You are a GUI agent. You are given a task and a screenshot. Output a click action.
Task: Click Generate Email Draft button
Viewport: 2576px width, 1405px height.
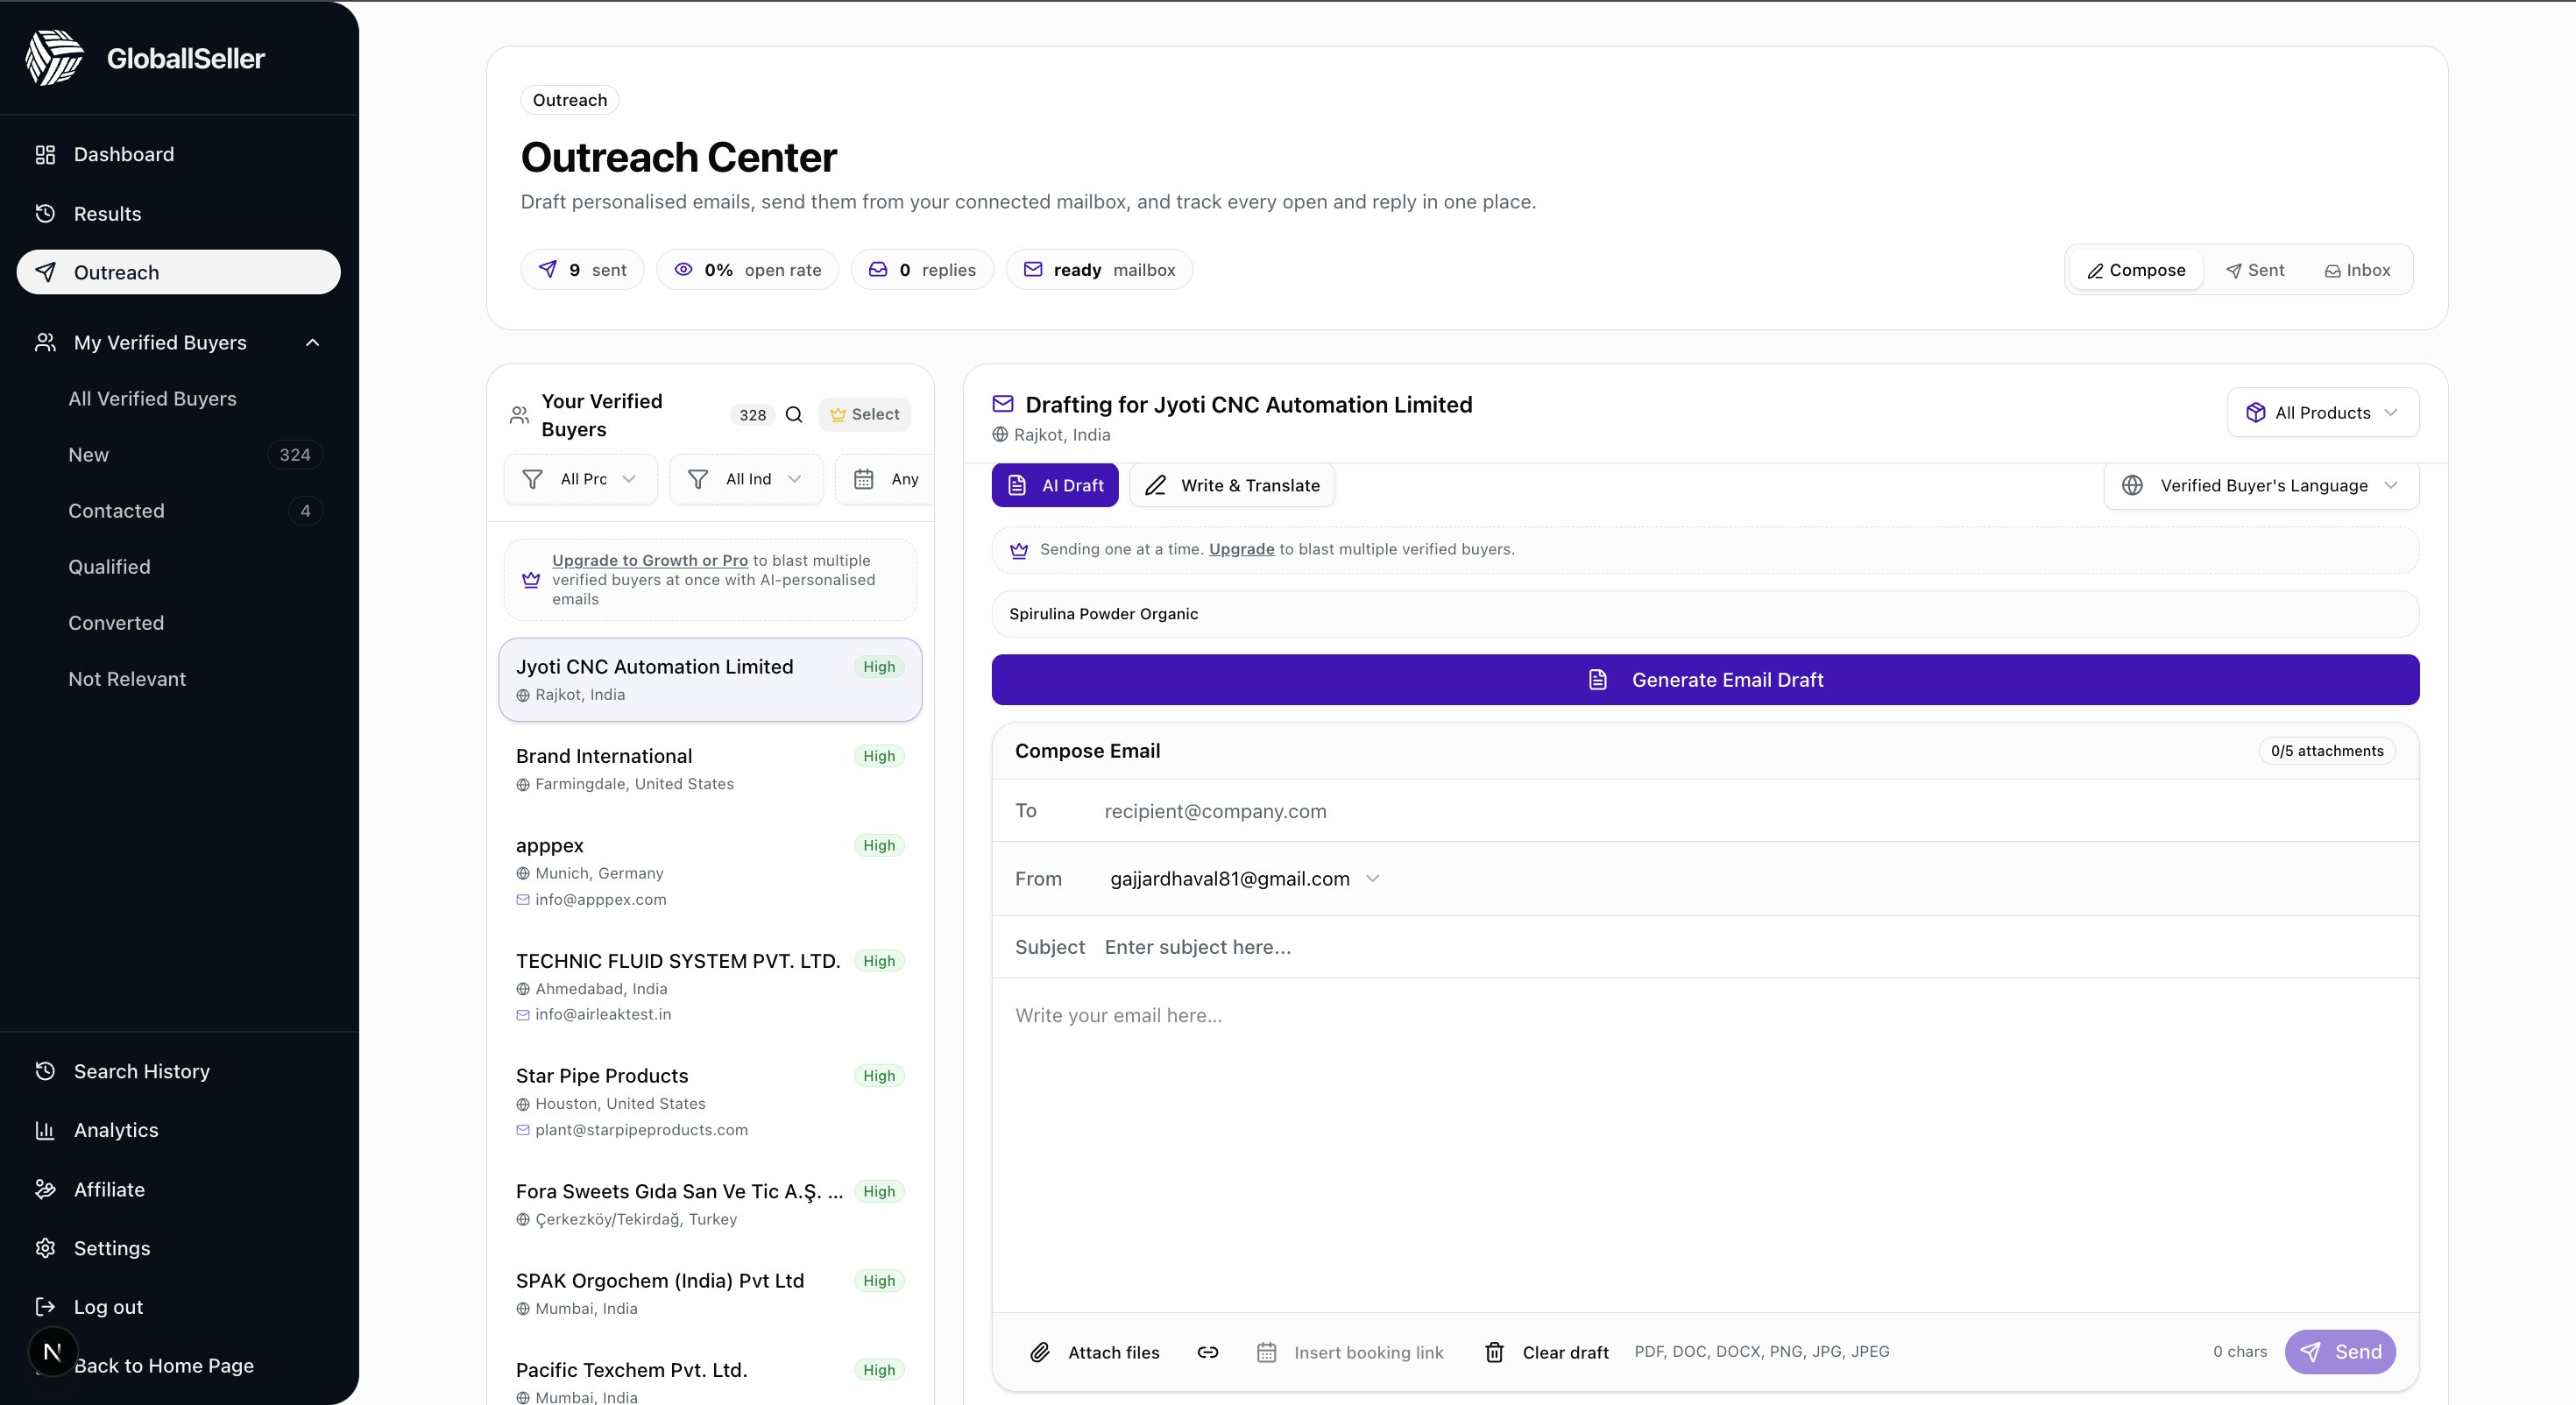(1705, 680)
